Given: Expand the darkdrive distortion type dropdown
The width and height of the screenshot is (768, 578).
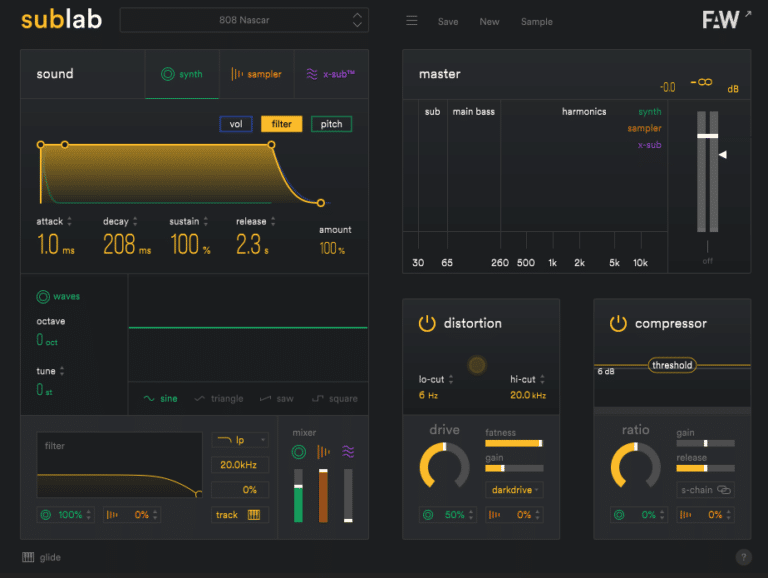Looking at the screenshot, I should [514, 490].
